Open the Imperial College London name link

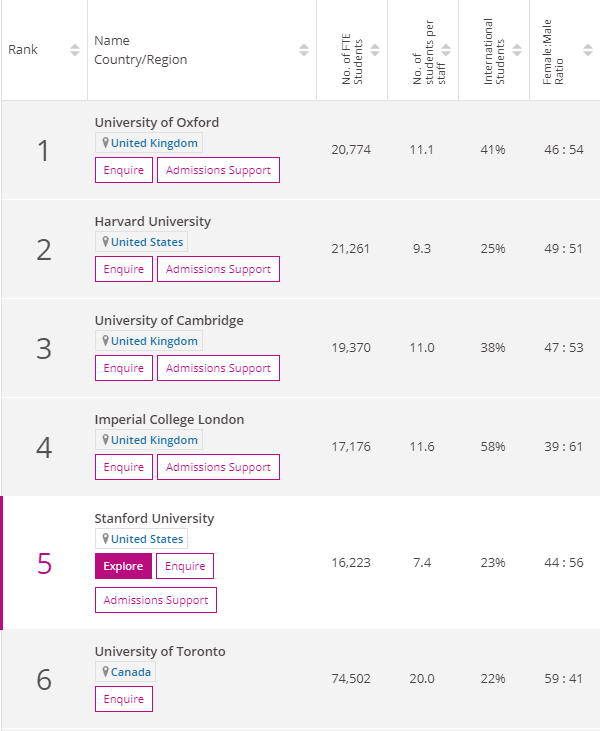169,419
